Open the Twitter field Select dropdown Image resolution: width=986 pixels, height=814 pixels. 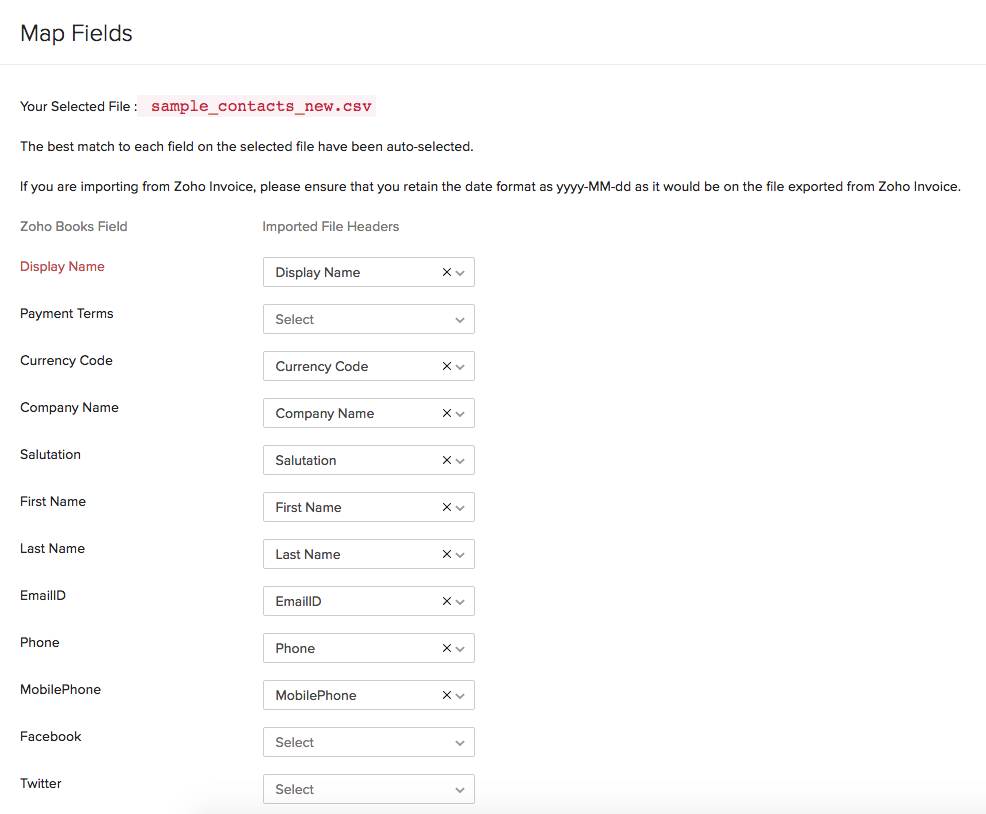coord(368,789)
